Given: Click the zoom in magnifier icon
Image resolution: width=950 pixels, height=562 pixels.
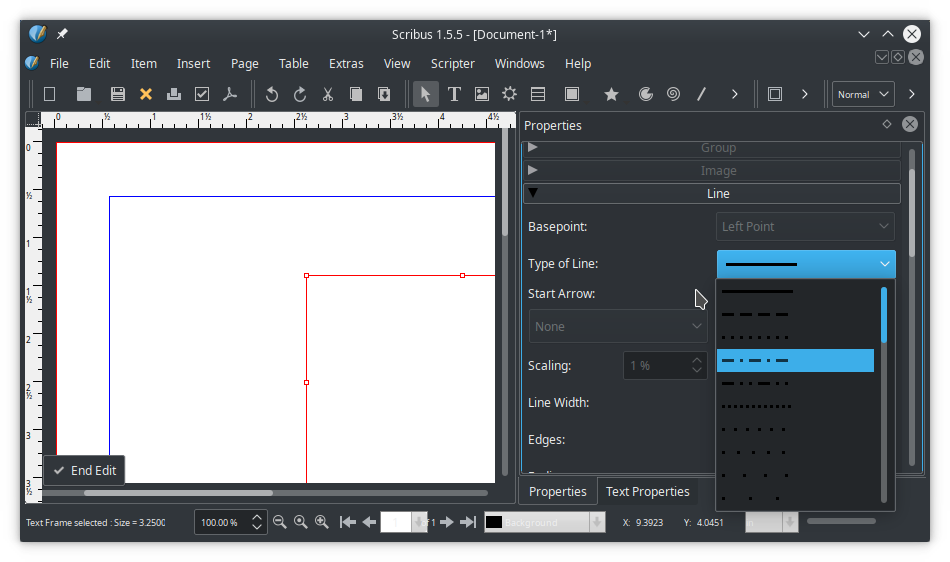Looking at the screenshot, I should [322, 522].
